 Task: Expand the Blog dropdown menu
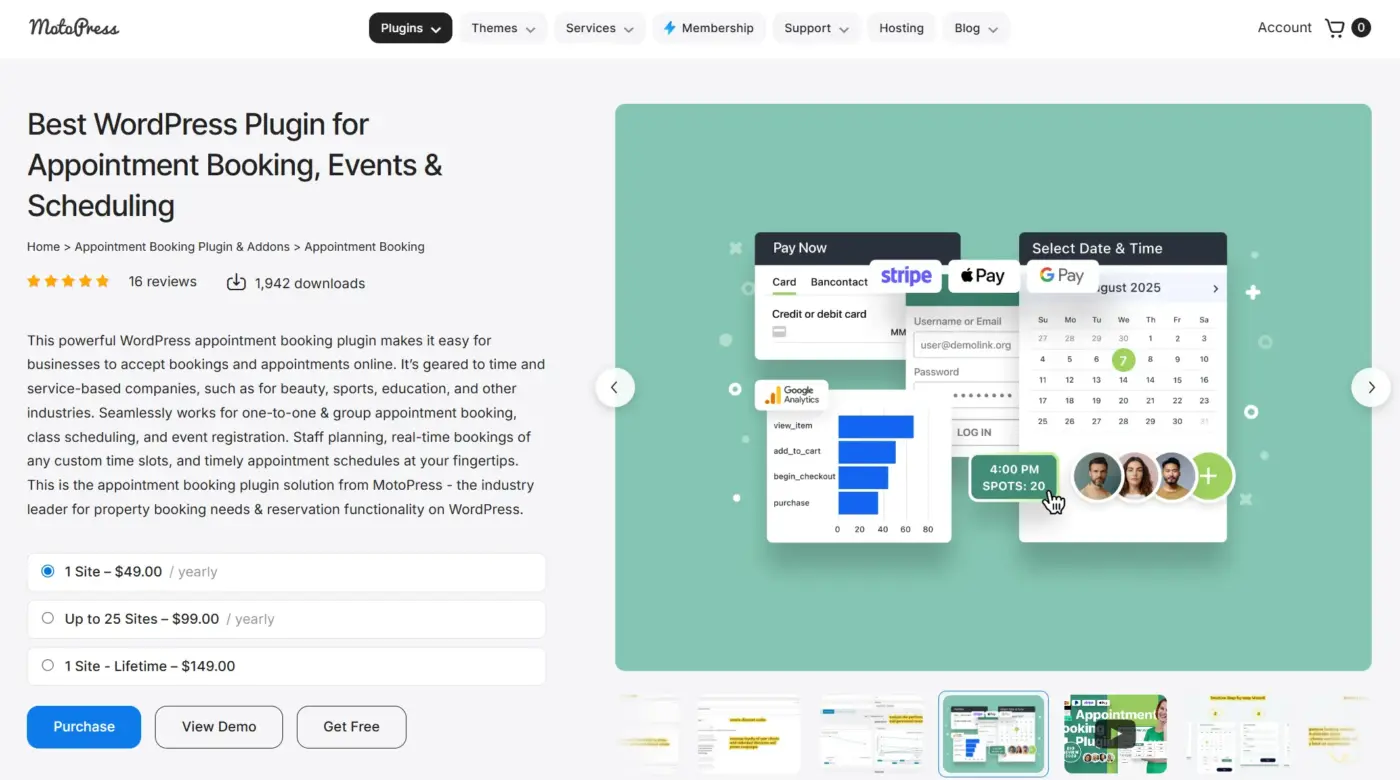[x=976, y=28]
